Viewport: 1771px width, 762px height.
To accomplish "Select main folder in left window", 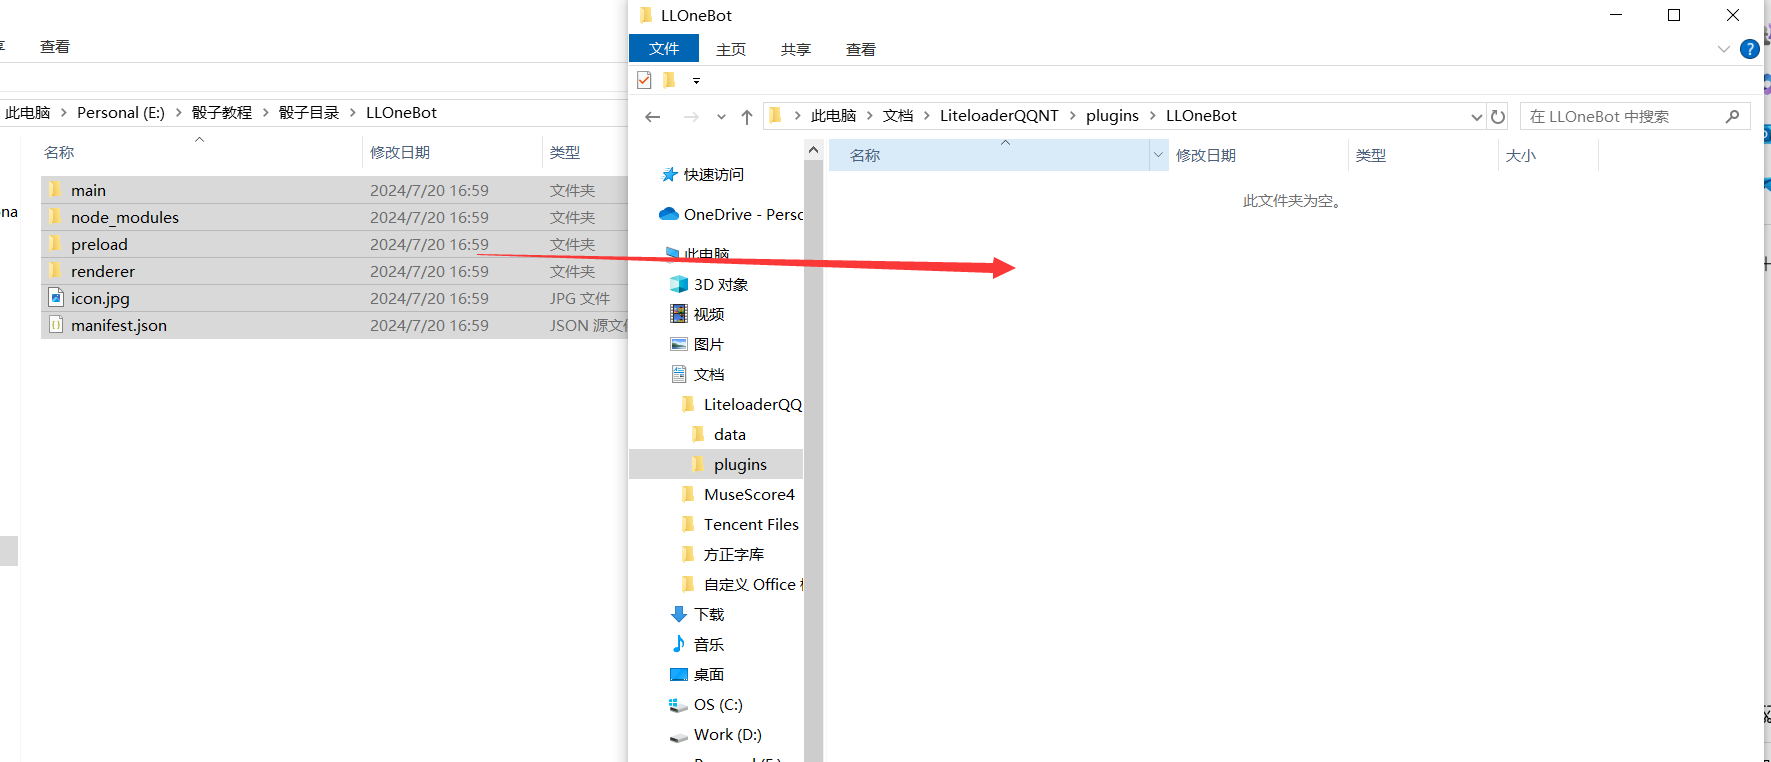I will [x=334, y=190].
